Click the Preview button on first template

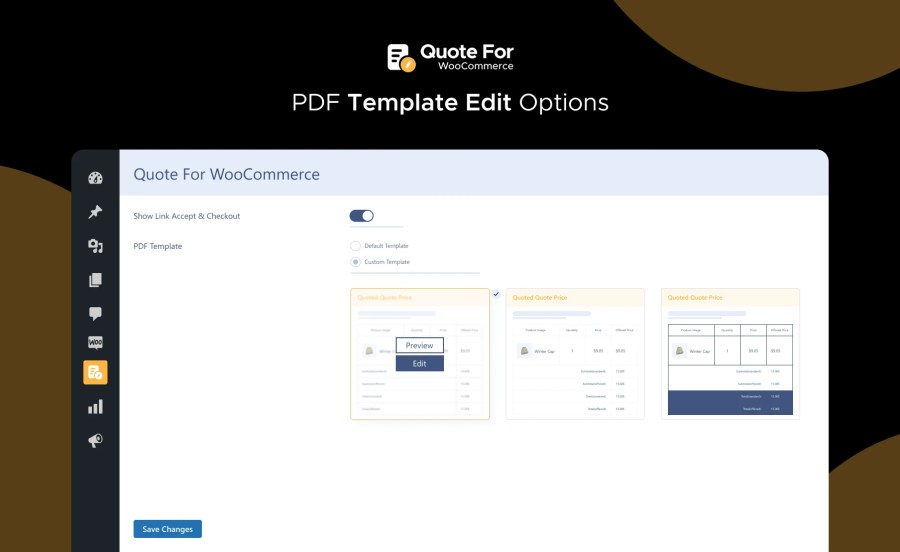pyautogui.click(x=420, y=345)
